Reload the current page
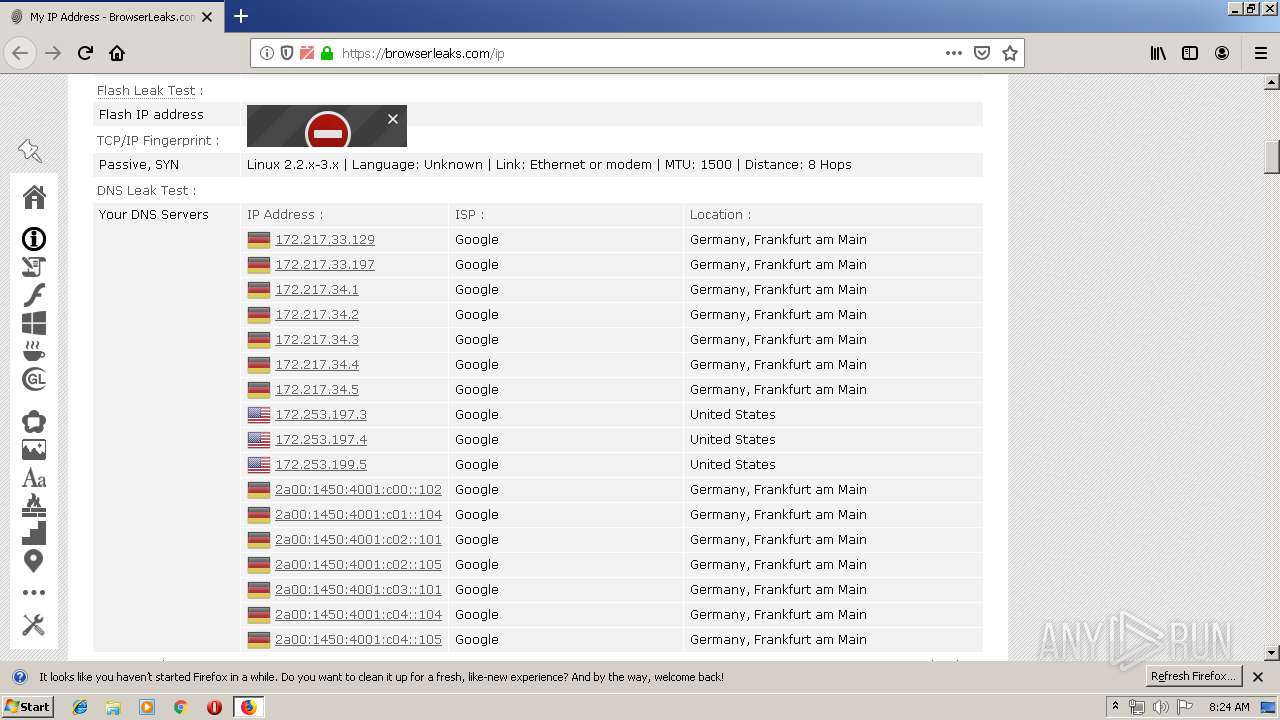Image resolution: width=1280 pixels, height=720 pixels. point(86,53)
